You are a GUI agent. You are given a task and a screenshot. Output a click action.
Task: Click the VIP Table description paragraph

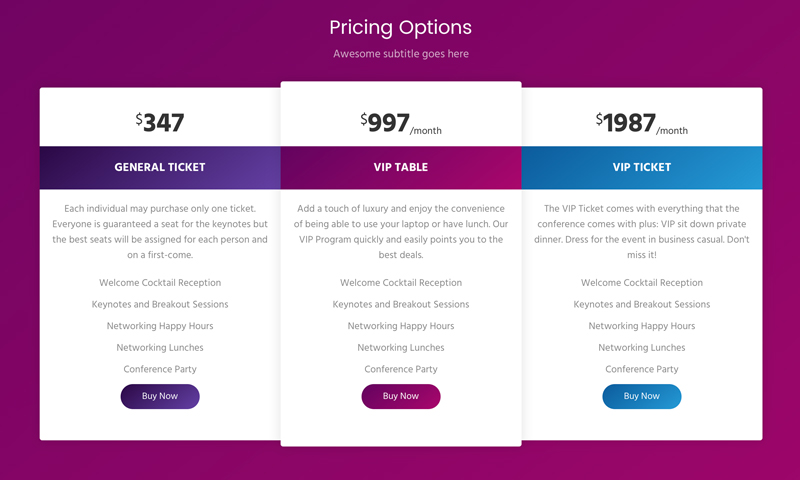(401, 232)
